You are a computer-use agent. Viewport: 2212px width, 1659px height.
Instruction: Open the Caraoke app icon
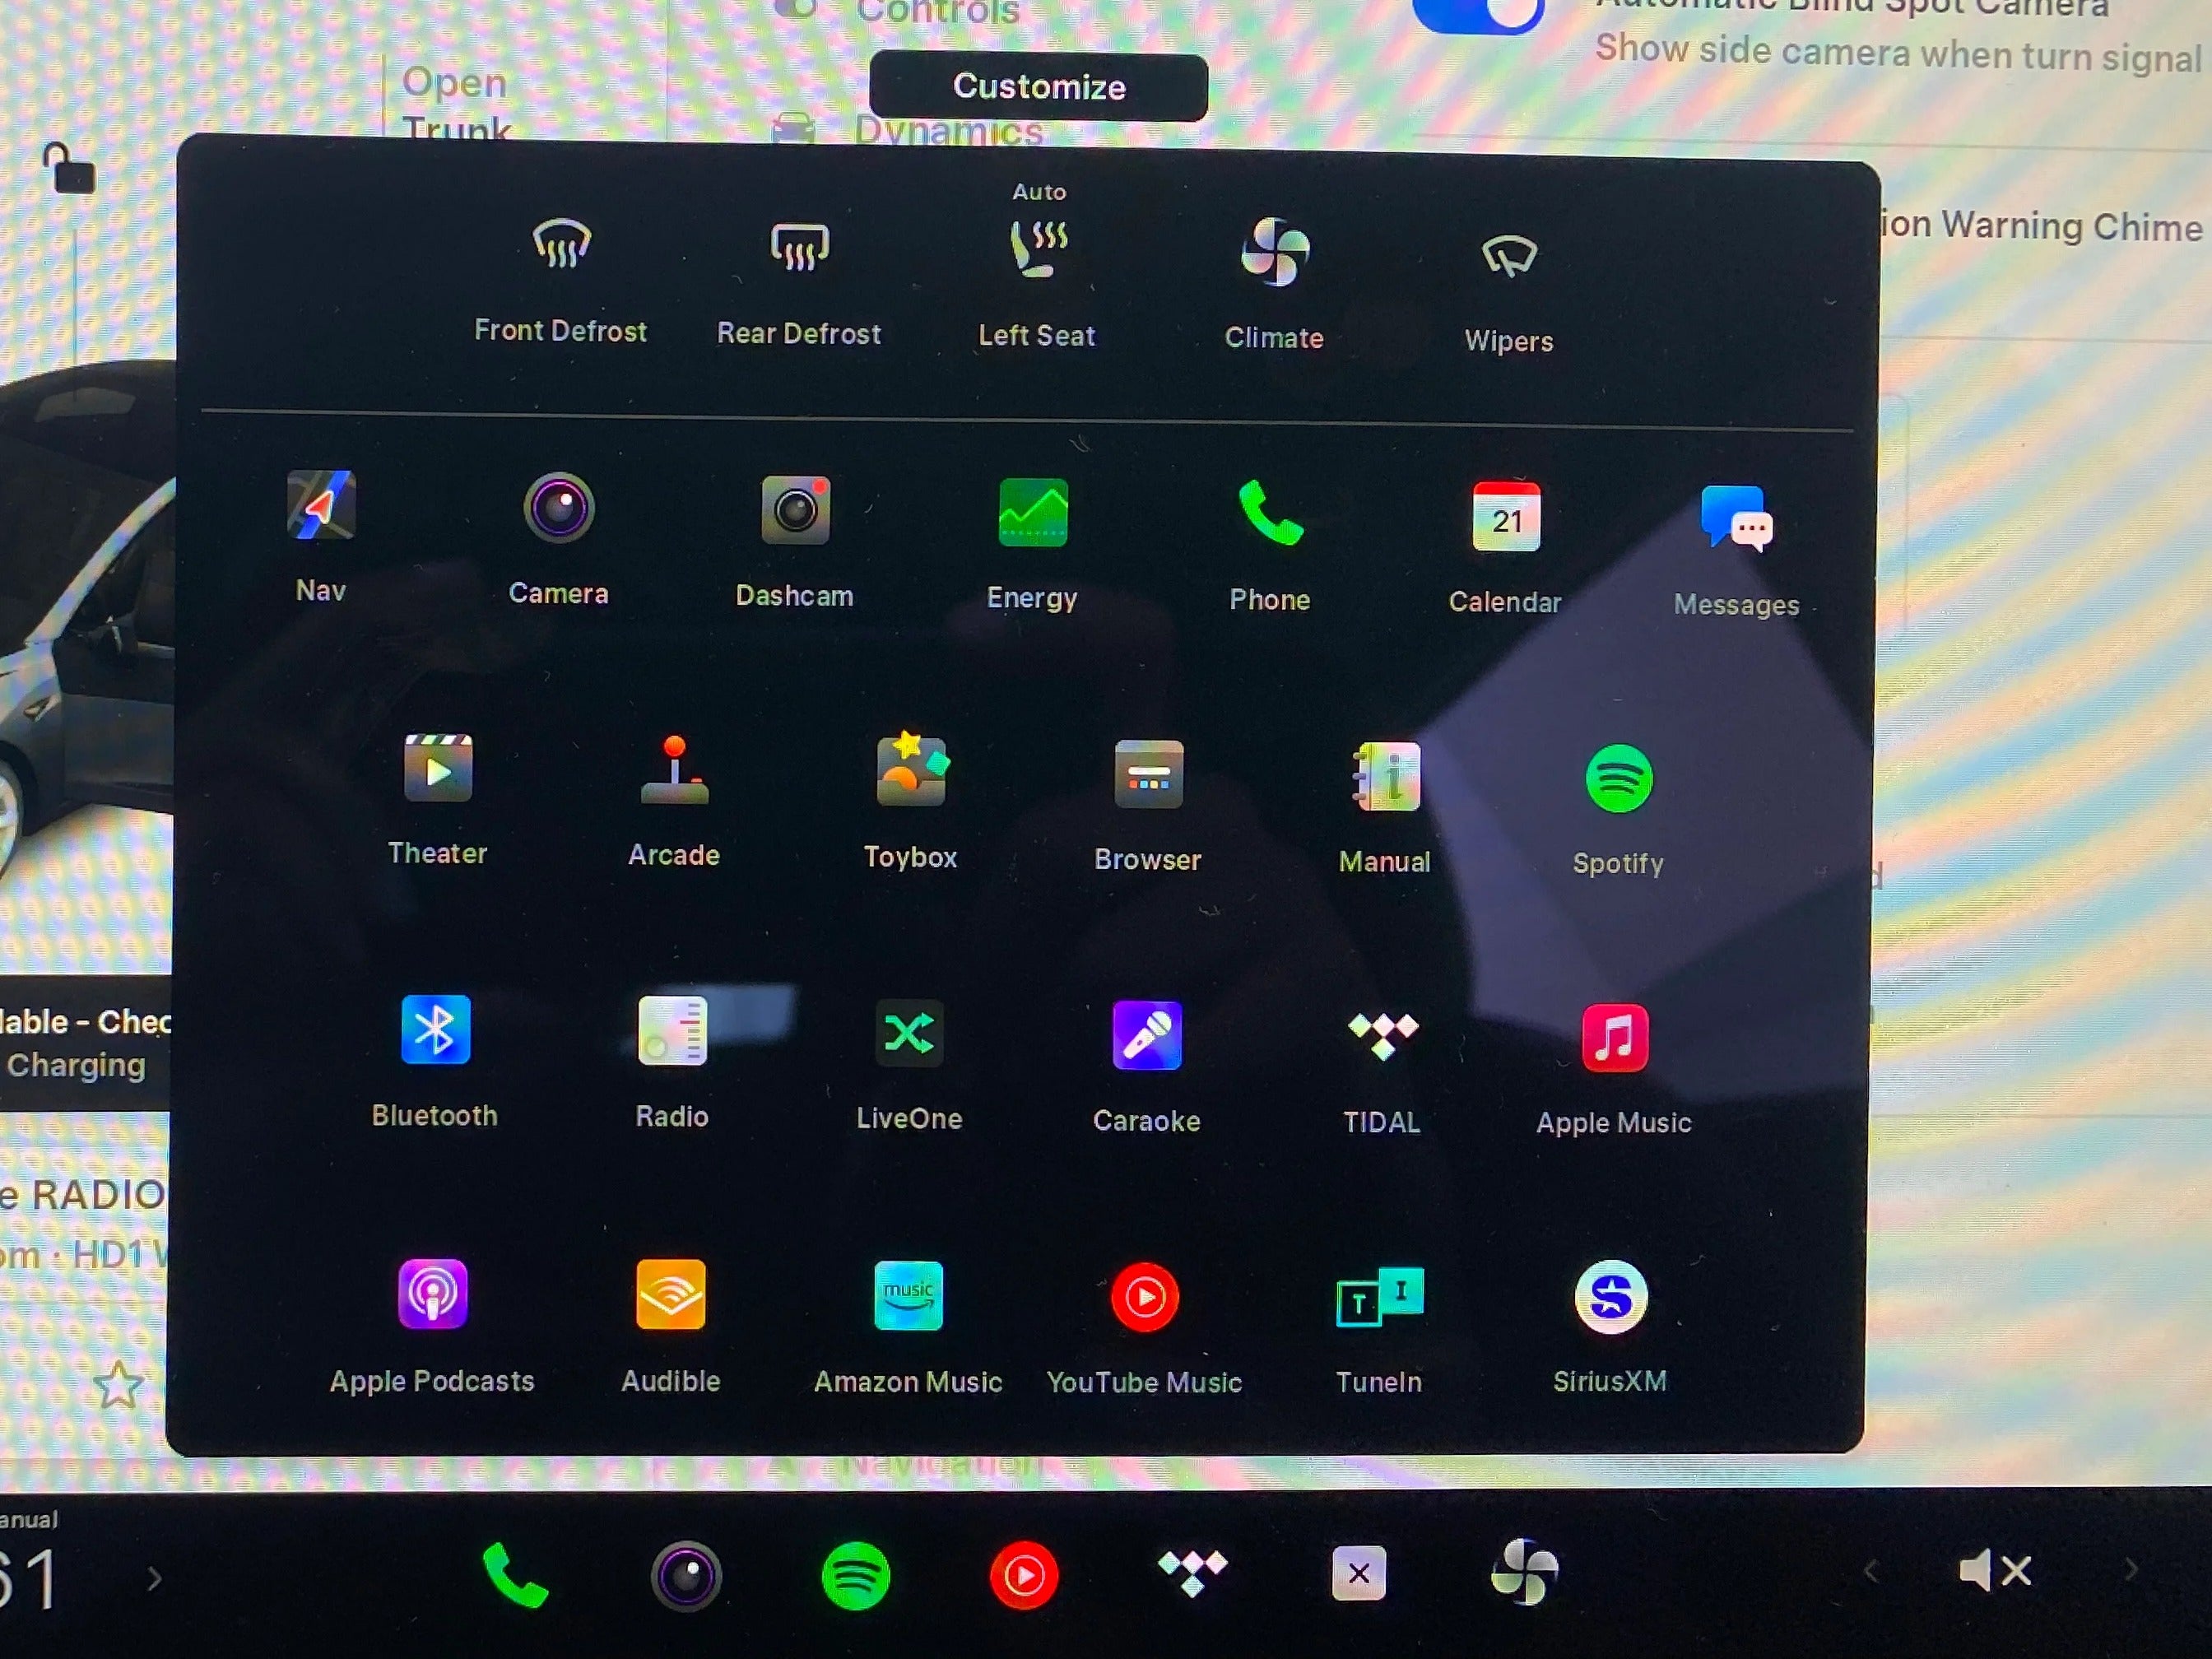(1146, 1036)
